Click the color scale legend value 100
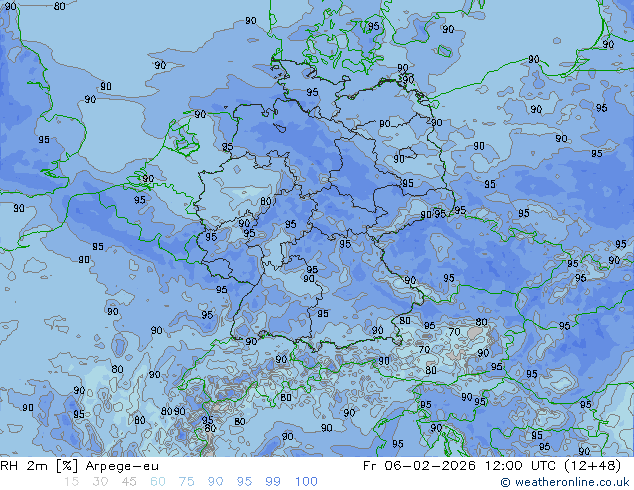634x490 pixels. click(x=306, y=482)
